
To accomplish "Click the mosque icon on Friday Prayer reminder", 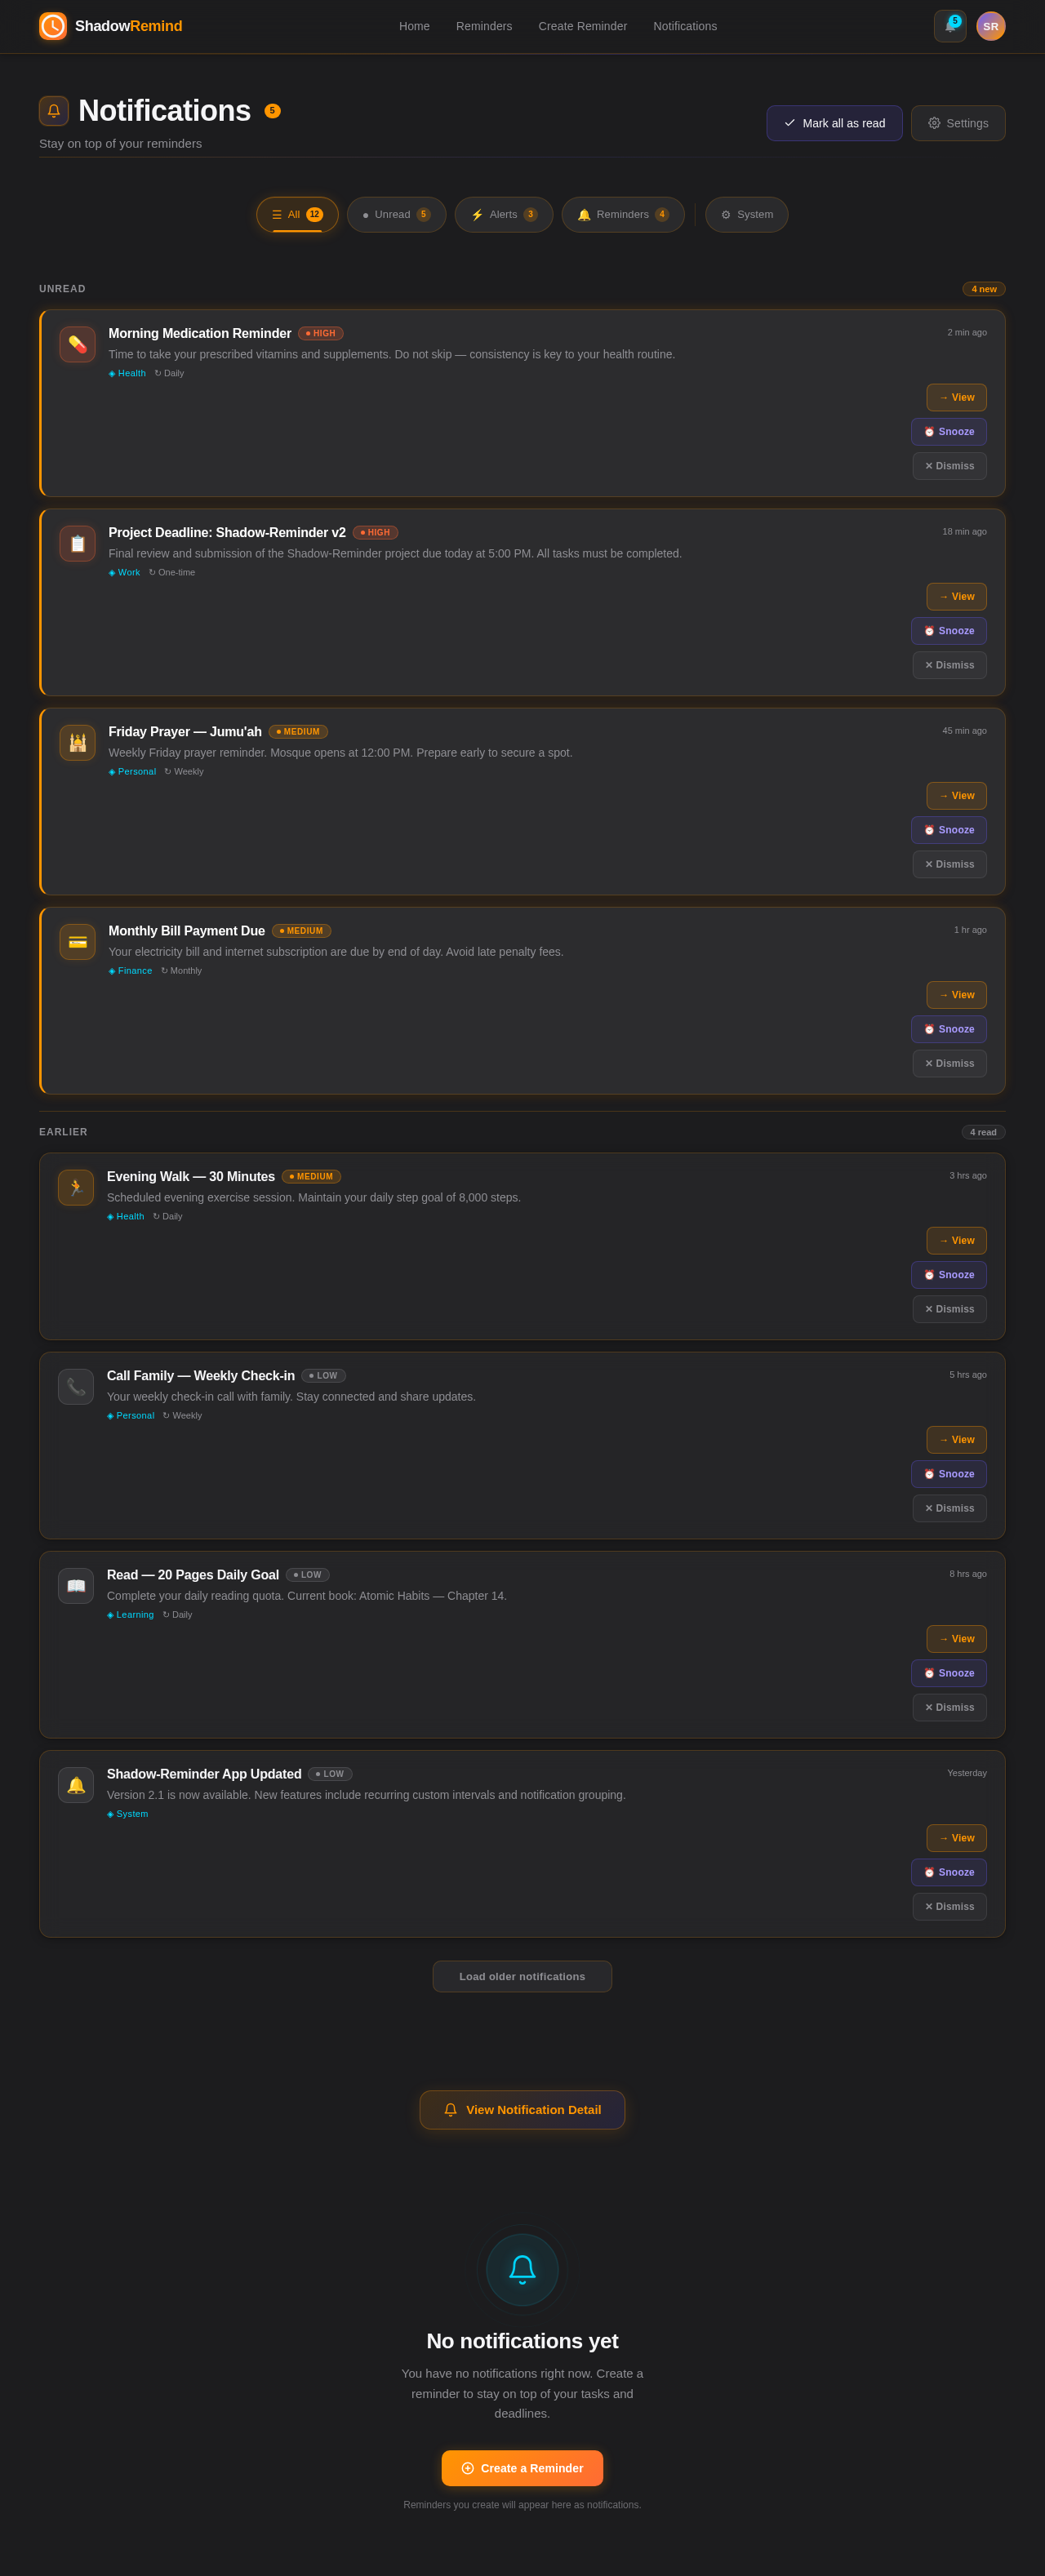I will (x=77, y=742).
